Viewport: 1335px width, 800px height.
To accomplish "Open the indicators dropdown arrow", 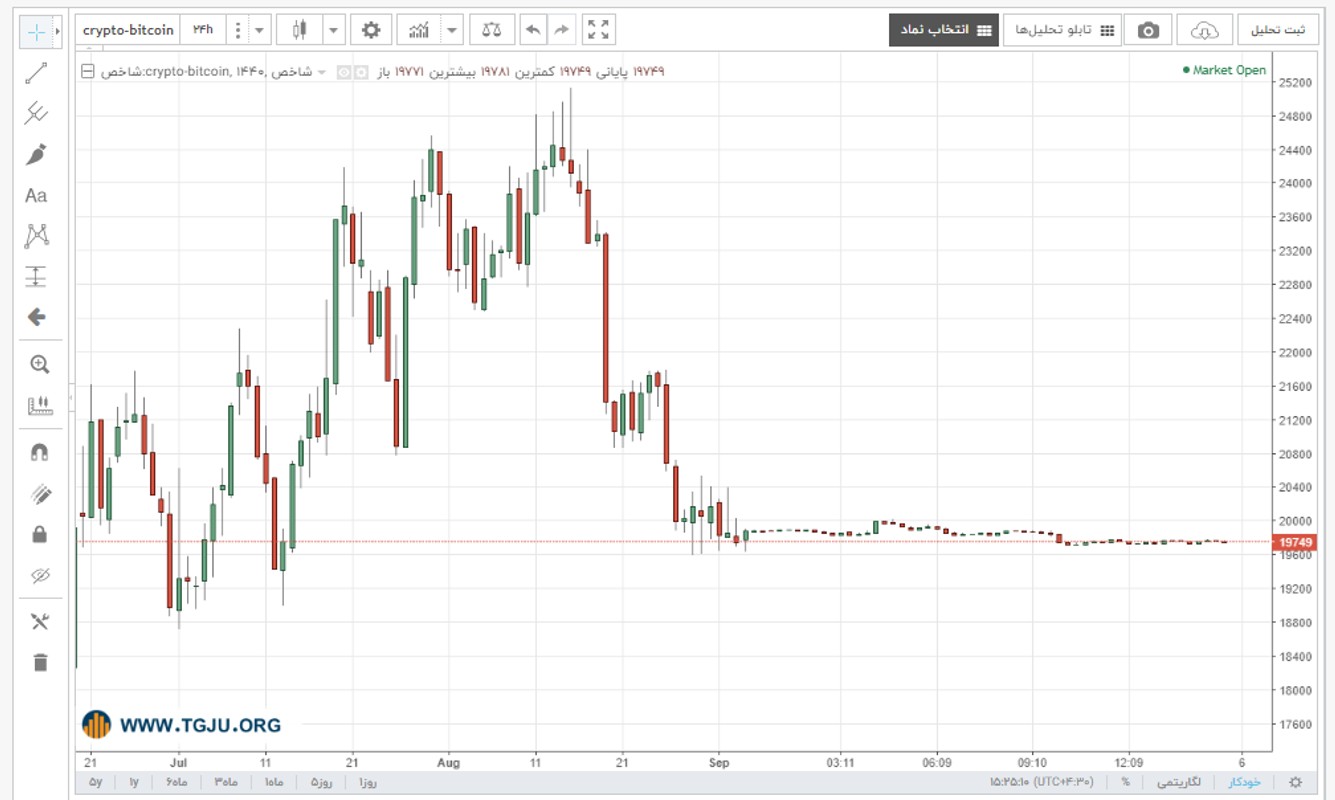I will 453,30.
